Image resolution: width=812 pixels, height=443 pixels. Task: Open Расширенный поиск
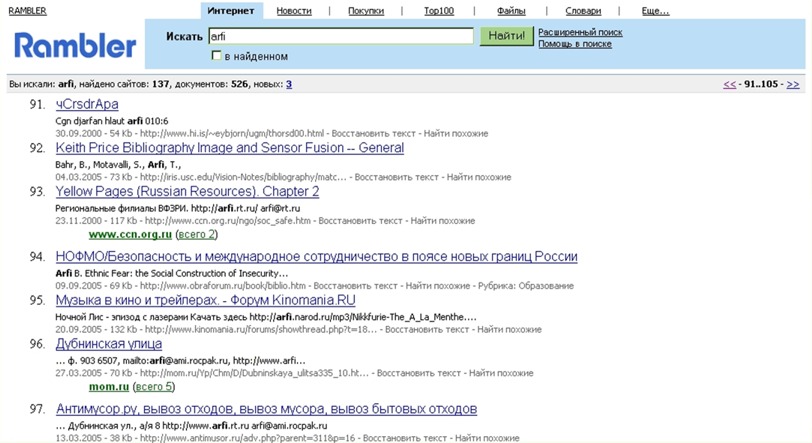tap(580, 32)
